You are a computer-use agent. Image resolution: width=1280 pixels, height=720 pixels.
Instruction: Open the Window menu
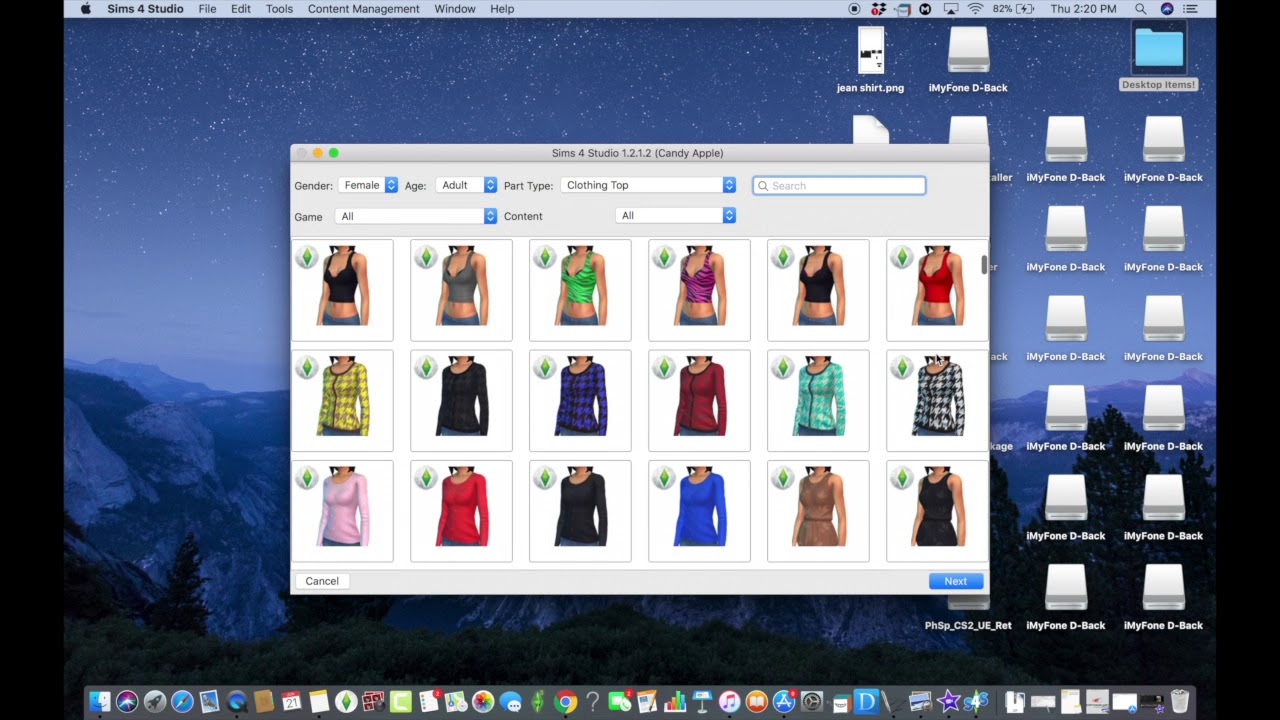coord(455,9)
